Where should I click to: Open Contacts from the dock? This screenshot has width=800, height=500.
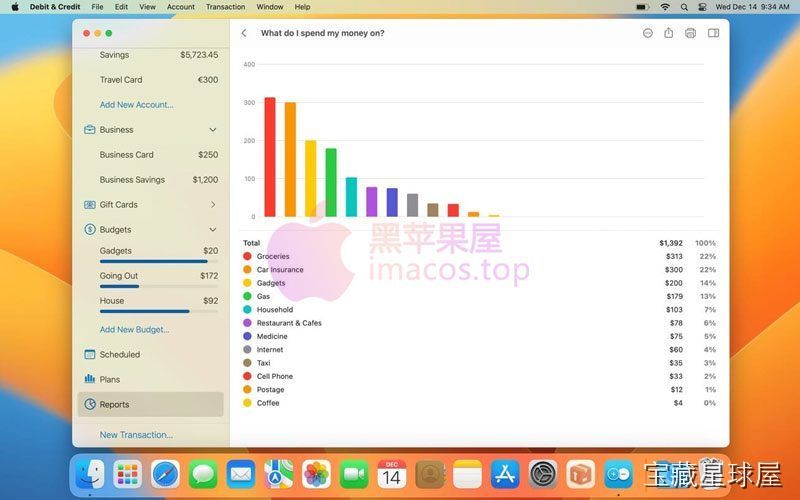[430, 474]
